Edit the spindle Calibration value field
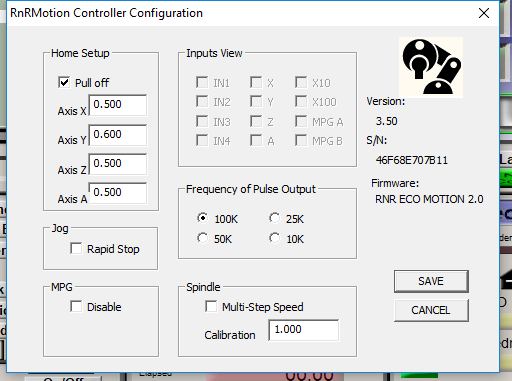512x381 pixels. pos(304,330)
